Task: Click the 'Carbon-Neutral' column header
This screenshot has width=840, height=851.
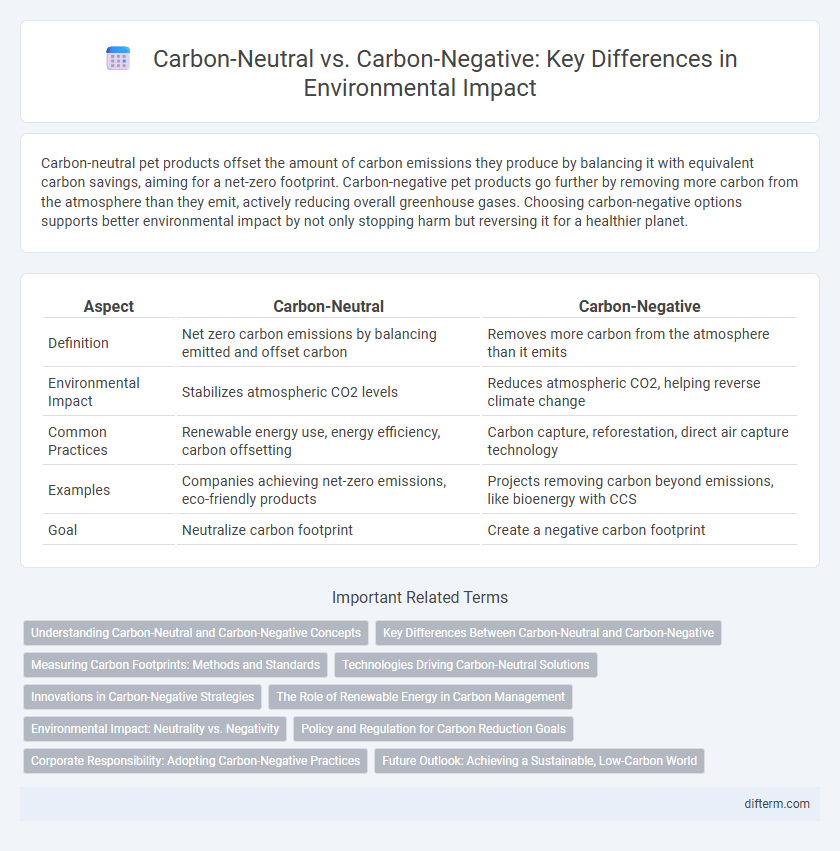Action: click(328, 307)
